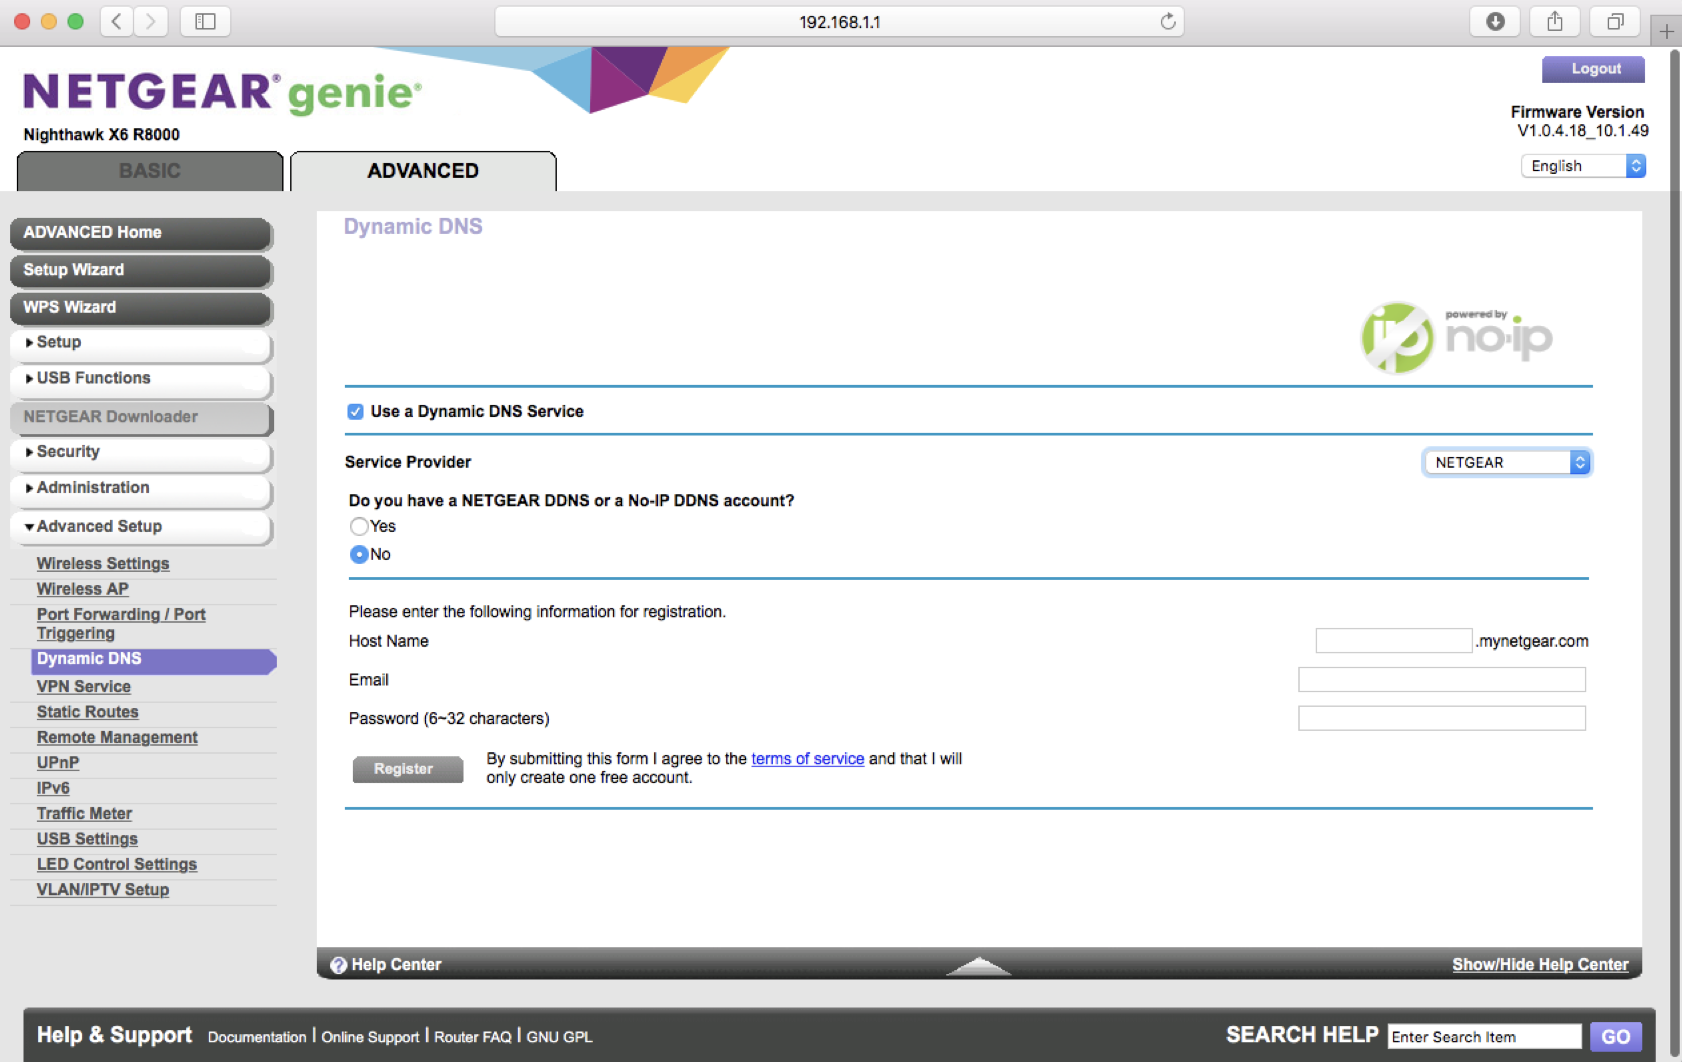Screen dimensions: 1682x1062
Task: Click the Email input field
Action: [x=1442, y=680]
